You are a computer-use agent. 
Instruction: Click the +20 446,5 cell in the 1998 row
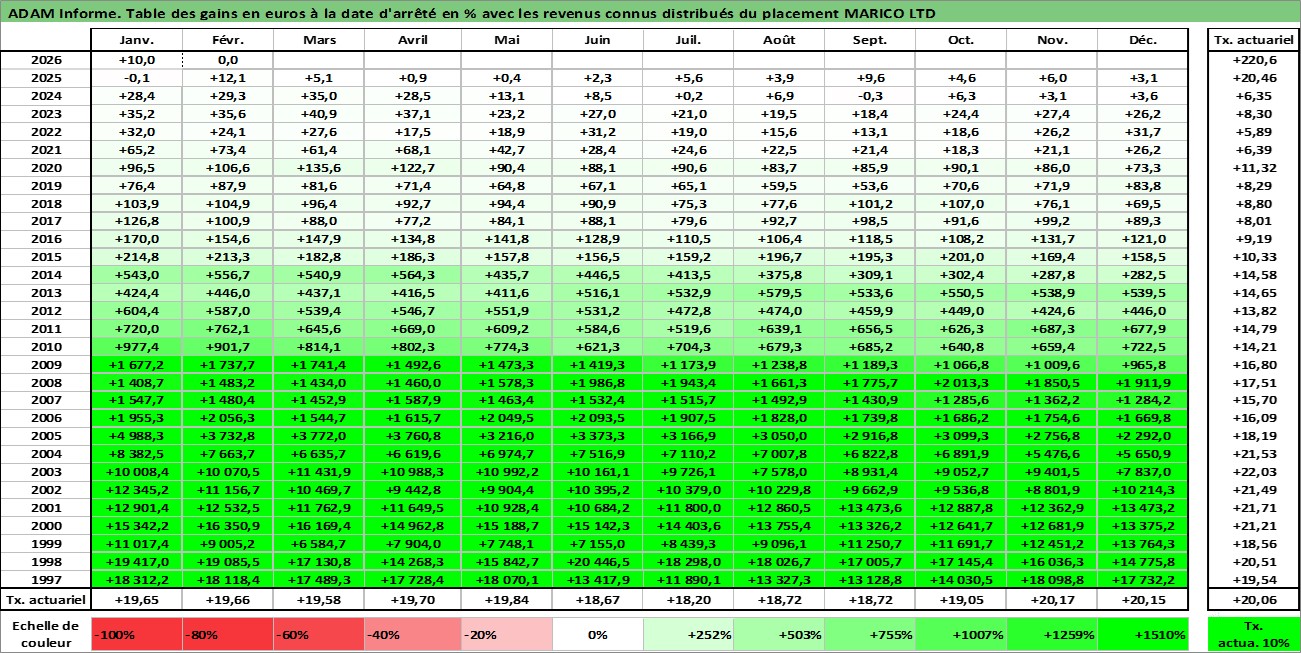[597, 563]
